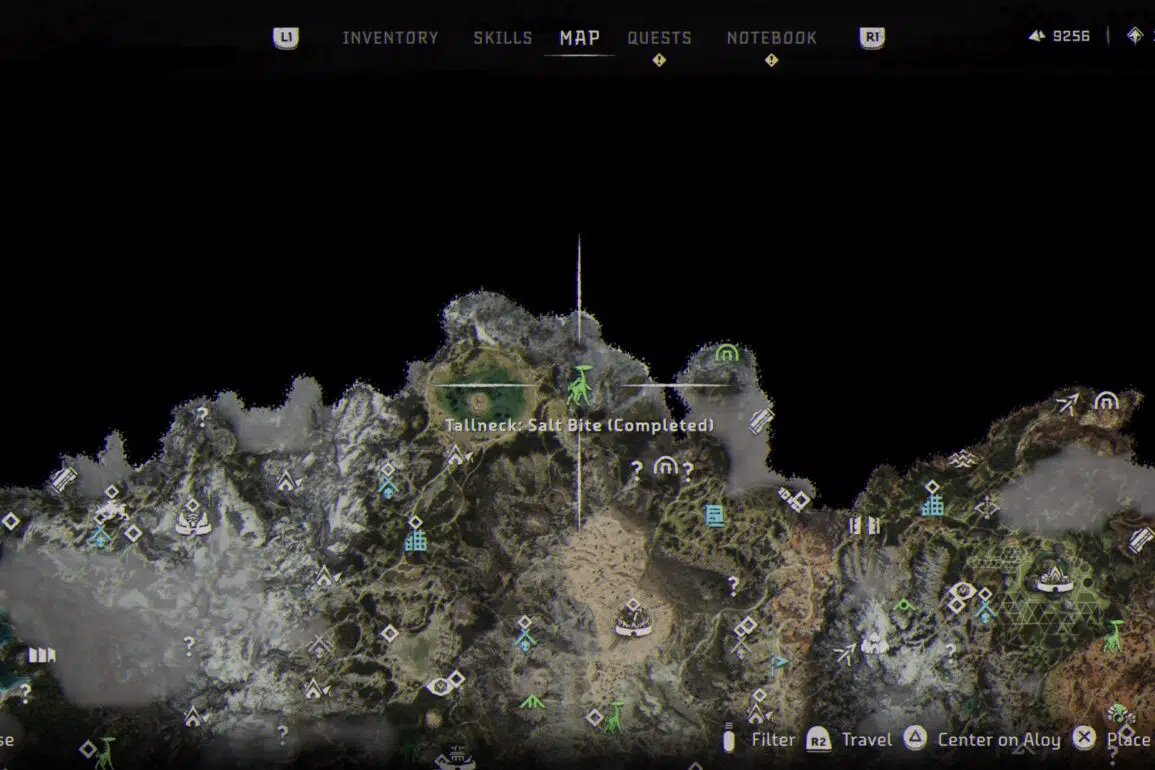Image resolution: width=1155 pixels, height=770 pixels.
Task: Click the four-way arrow diamond icon
Action: (986, 507)
